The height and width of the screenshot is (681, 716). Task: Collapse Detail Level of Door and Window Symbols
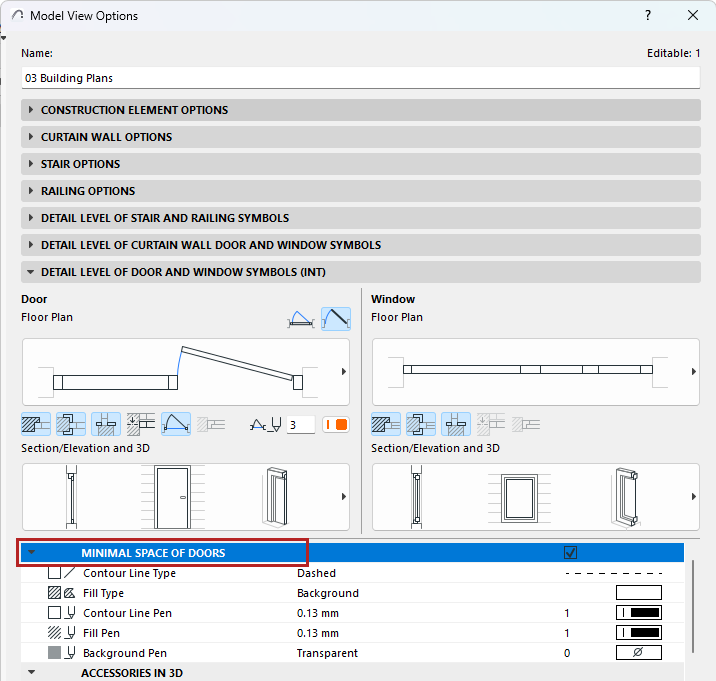[x=361, y=272]
